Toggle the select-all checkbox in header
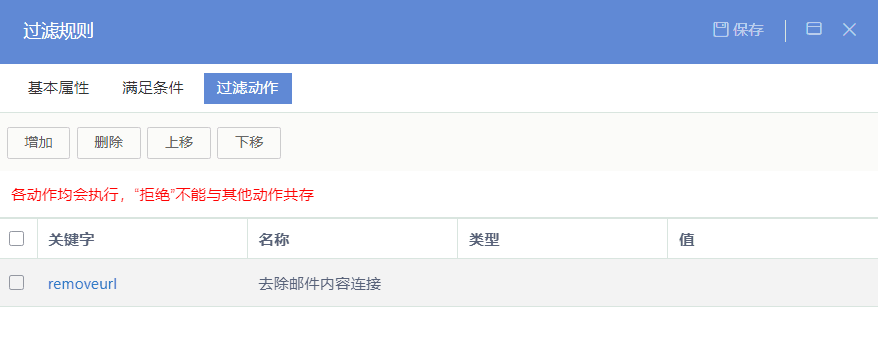Viewport: 878px width, 362px height. tap(17, 239)
